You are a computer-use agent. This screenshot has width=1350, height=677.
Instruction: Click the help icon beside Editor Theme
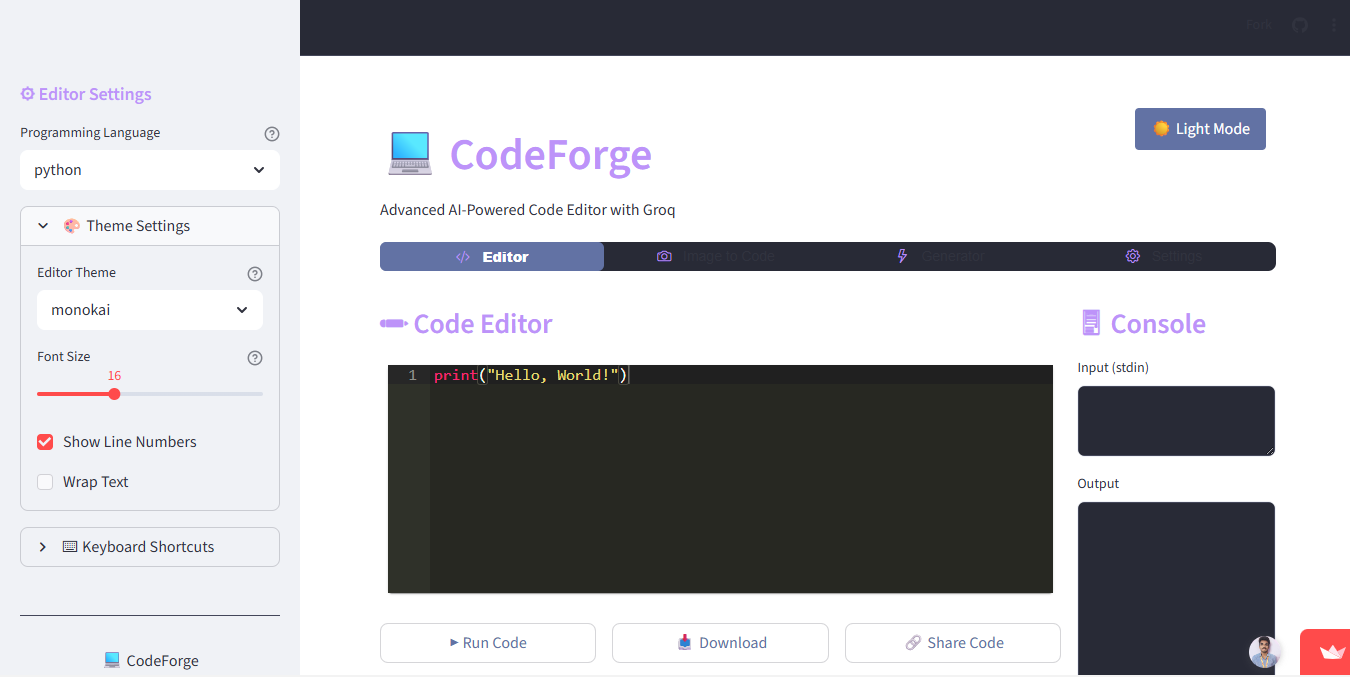click(255, 274)
